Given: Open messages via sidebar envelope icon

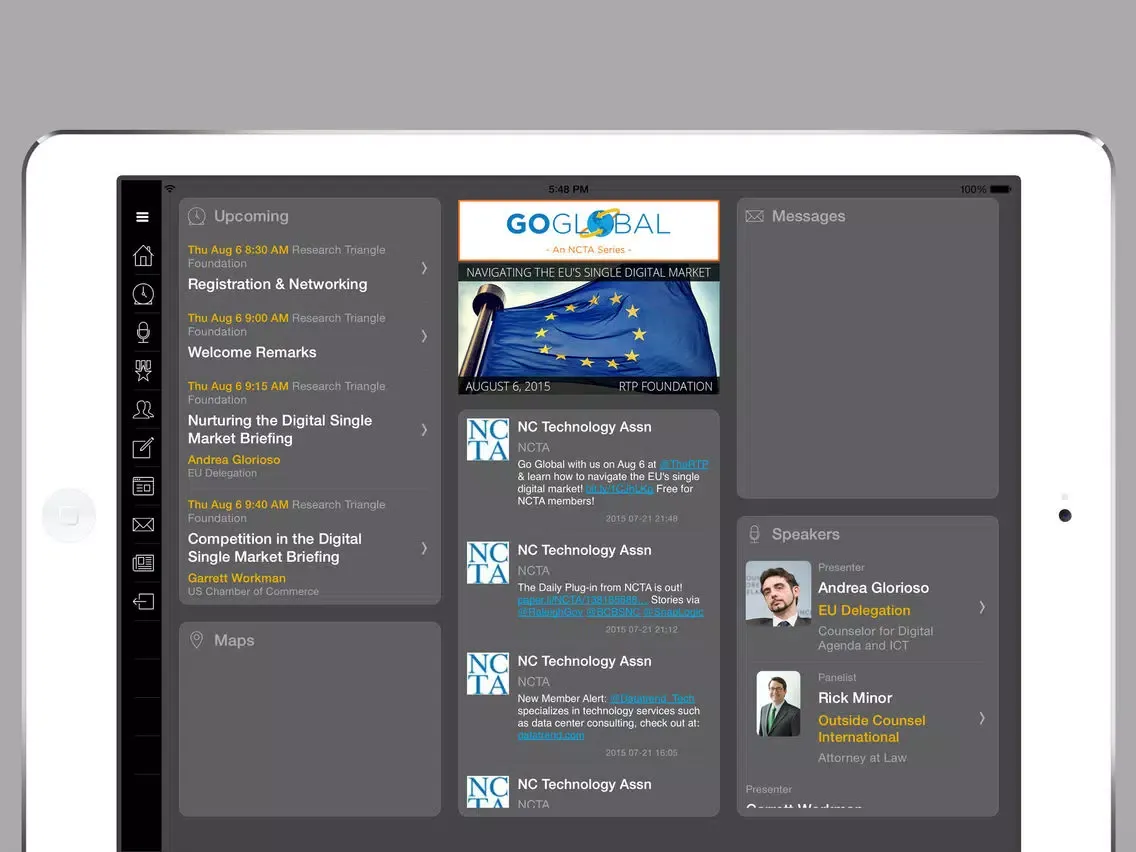Looking at the screenshot, I should pos(143,525).
